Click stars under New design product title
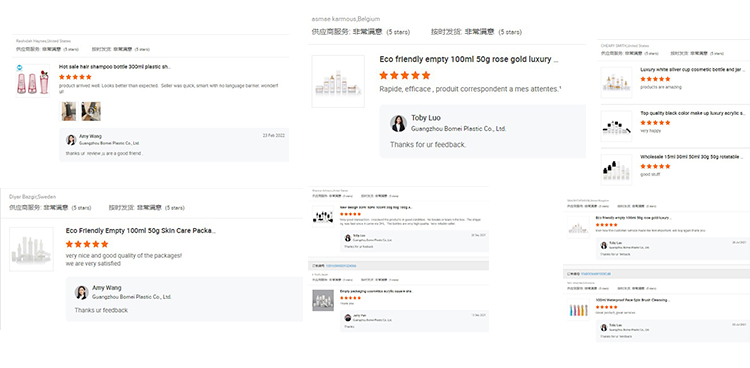This screenshot has width=750, height=368. pos(350,214)
